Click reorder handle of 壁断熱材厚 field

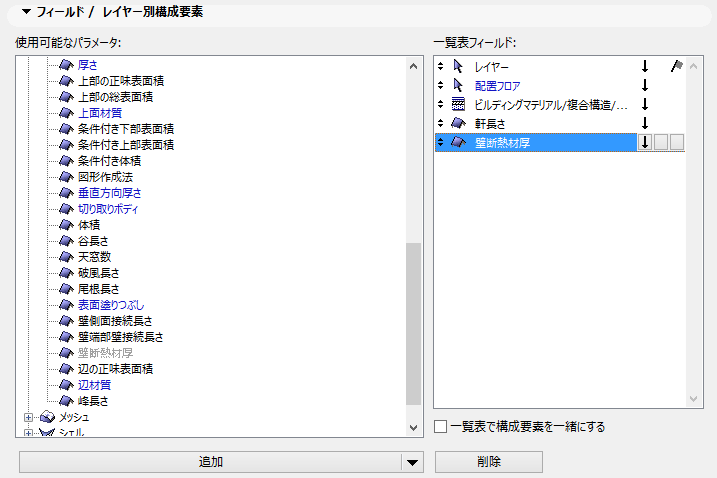440,142
